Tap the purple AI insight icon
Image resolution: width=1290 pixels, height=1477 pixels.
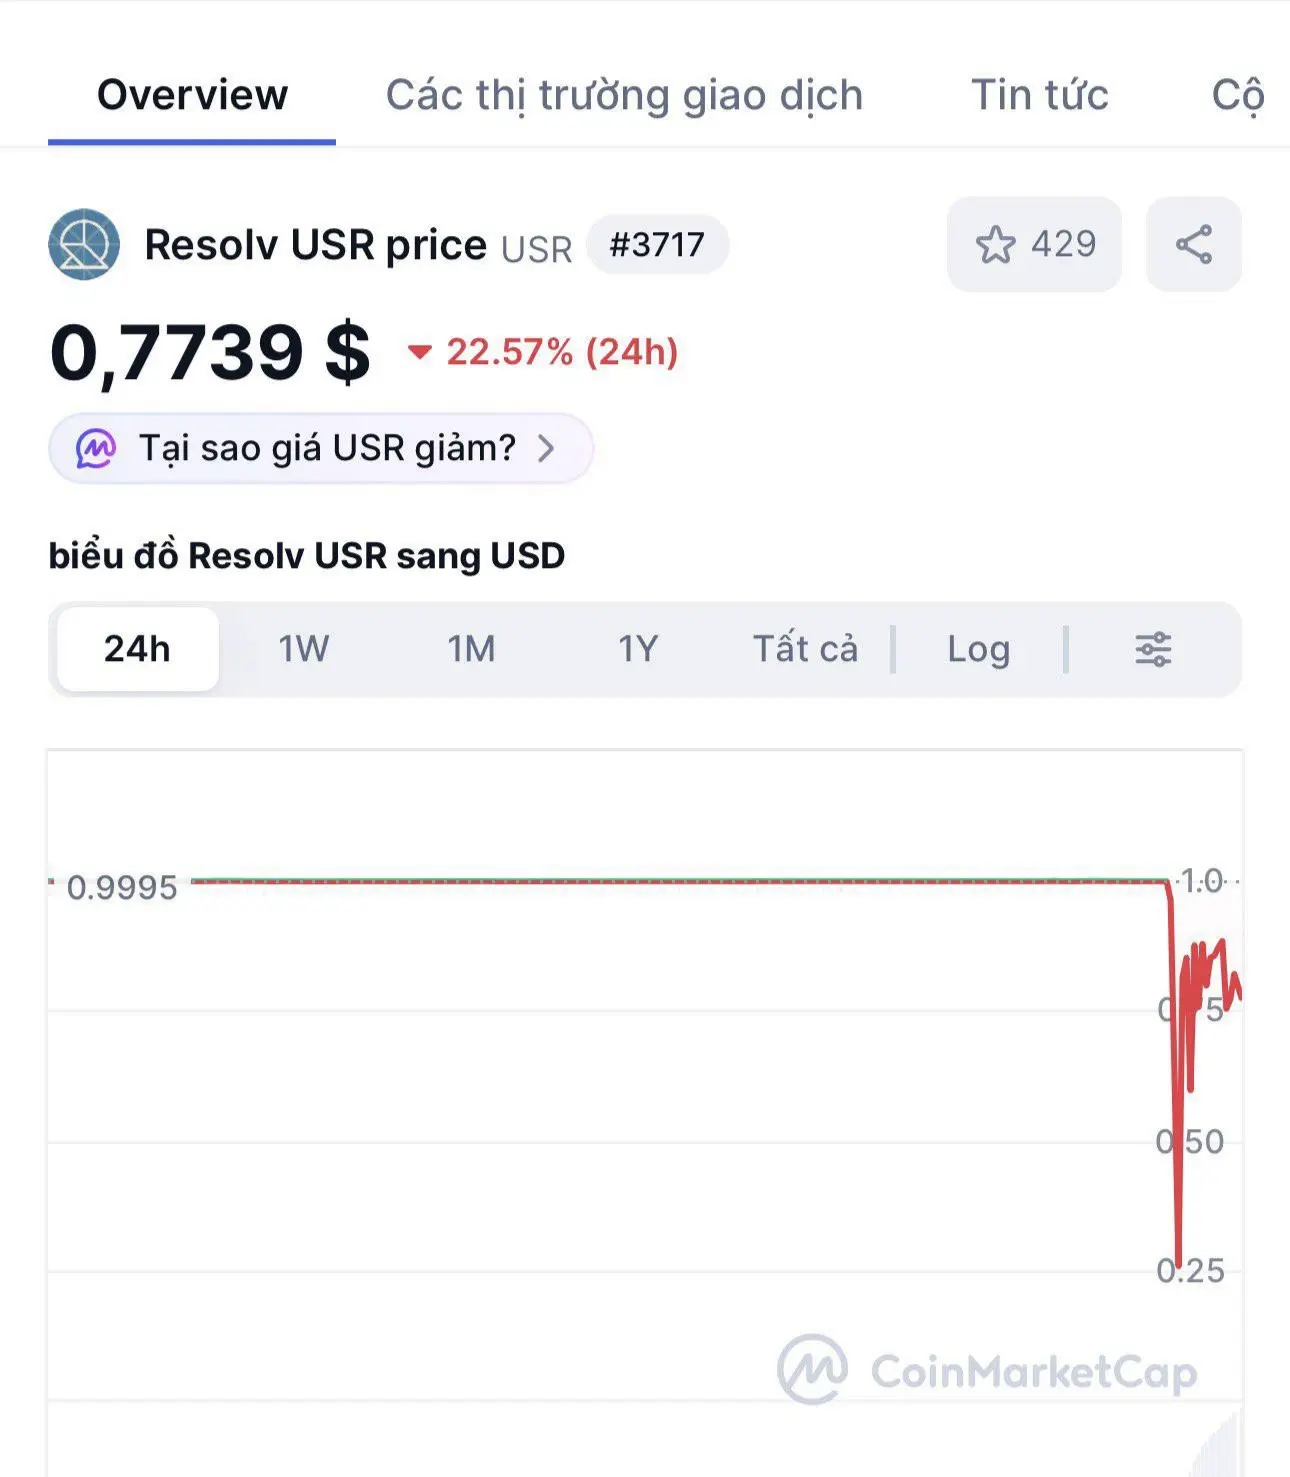pyautogui.click(x=96, y=448)
